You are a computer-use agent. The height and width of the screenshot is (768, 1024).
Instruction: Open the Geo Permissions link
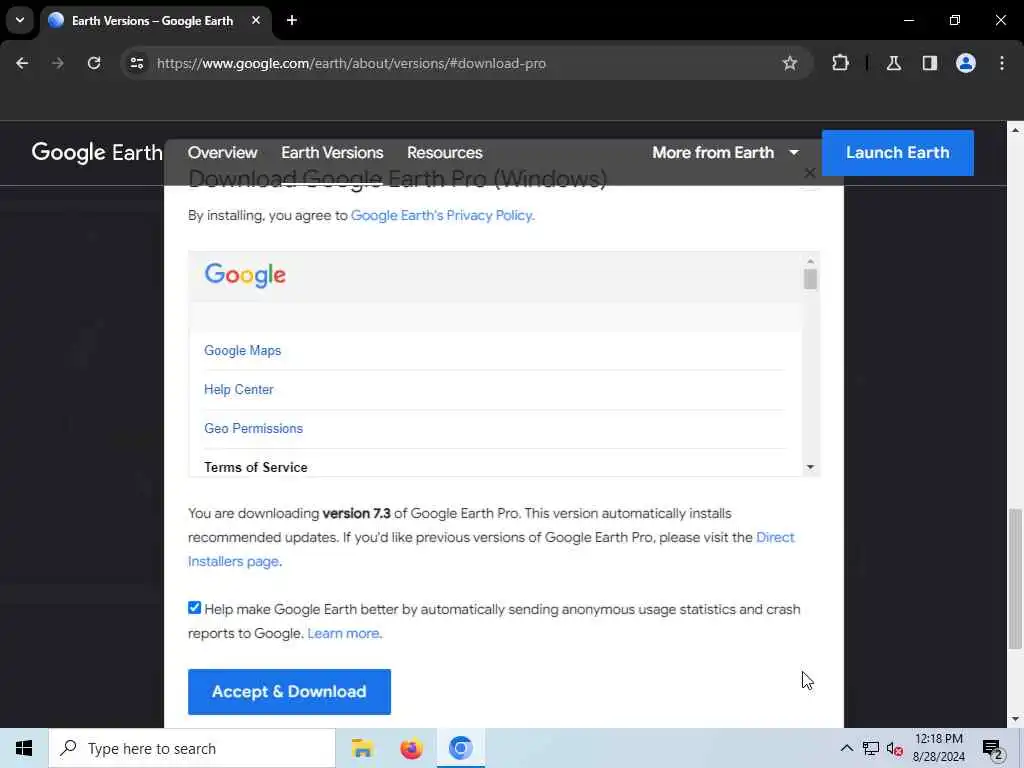click(x=253, y=428)
